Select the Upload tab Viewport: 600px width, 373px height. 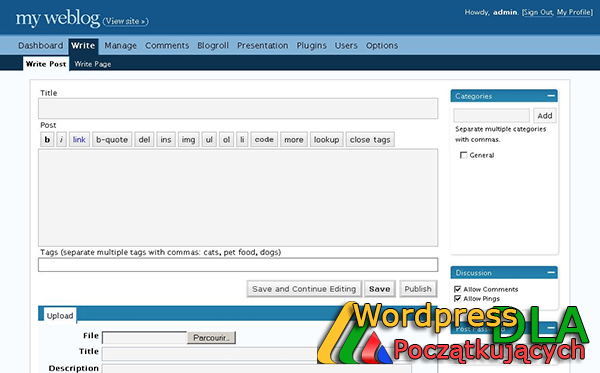[60, 316]
